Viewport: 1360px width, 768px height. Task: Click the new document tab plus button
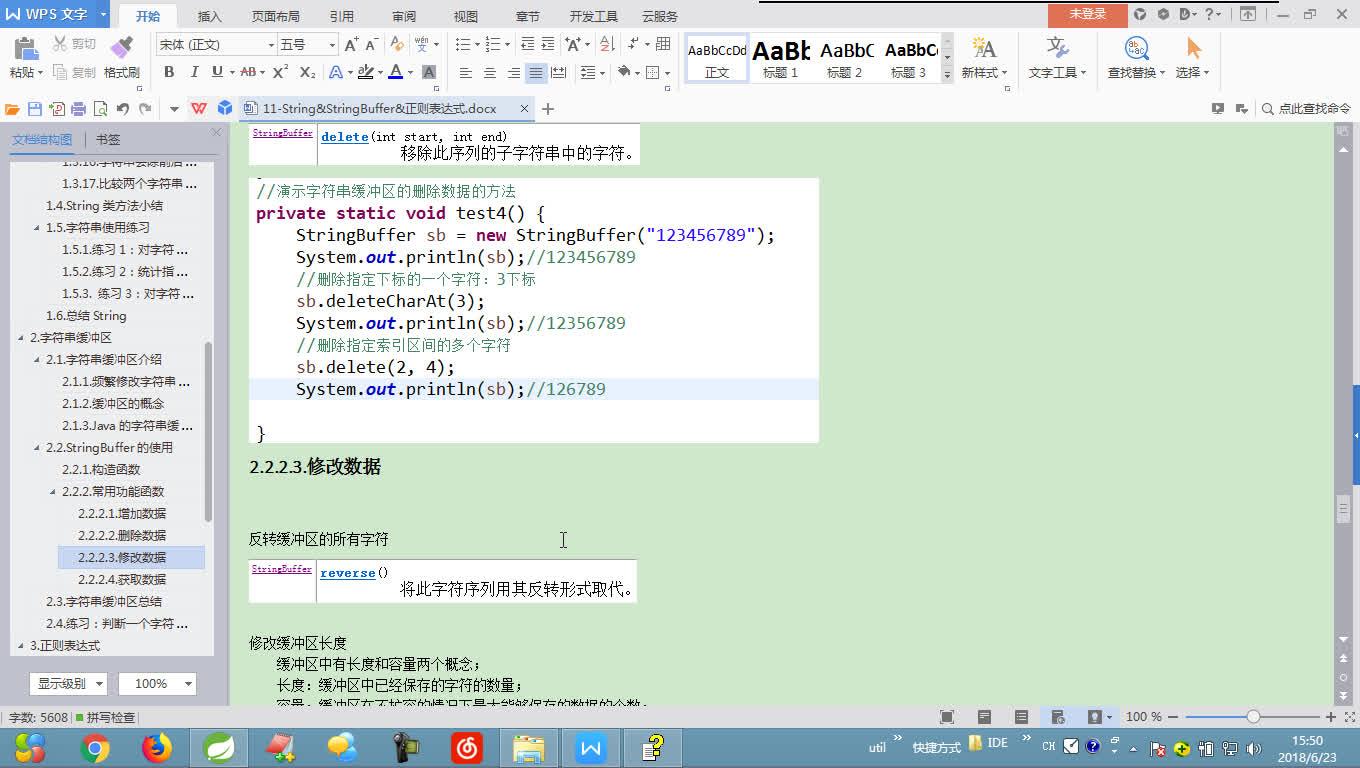pyautogui.click(x=548, y=109)
